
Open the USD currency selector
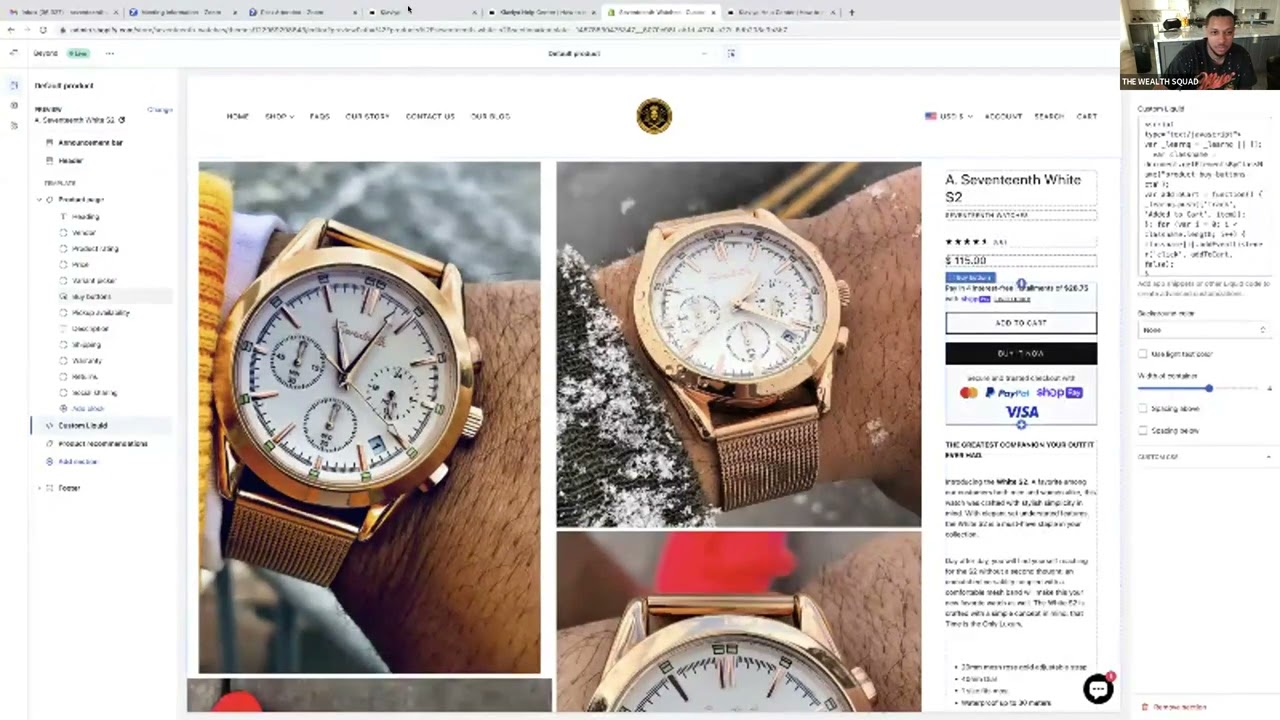[948, 116]
